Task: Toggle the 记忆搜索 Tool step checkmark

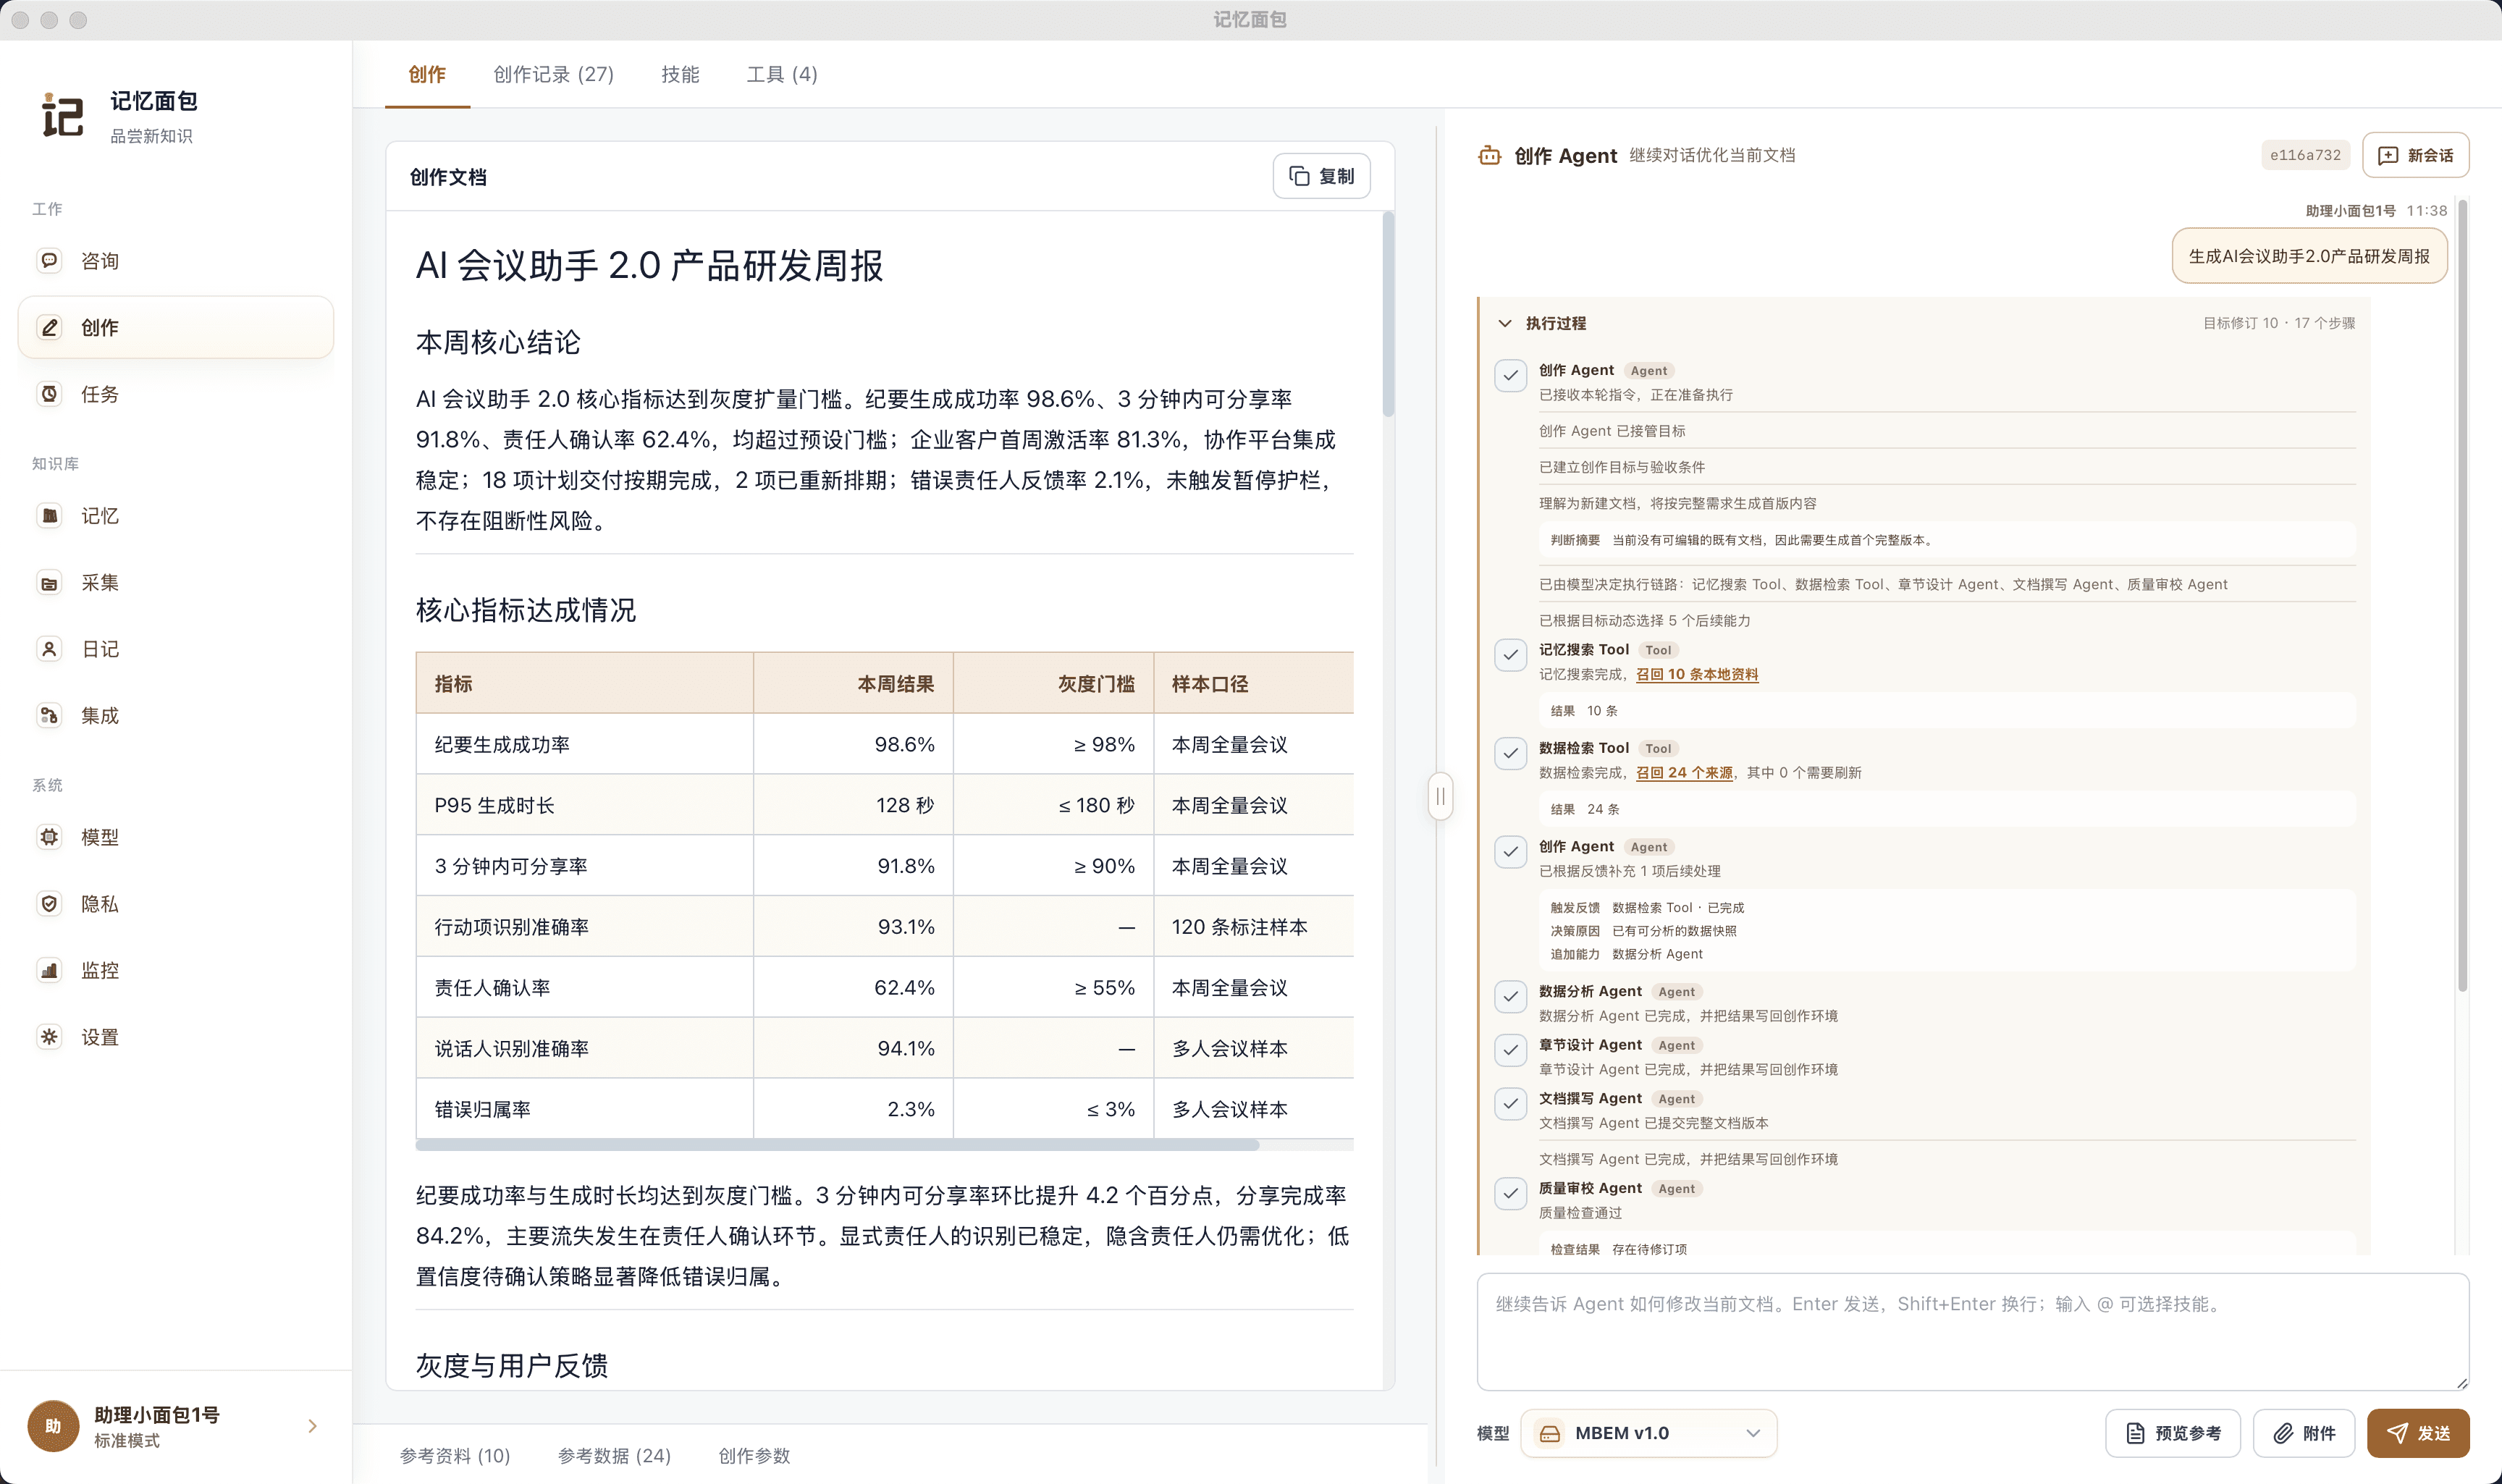Action: pyautogui.click(x=1510, y=655)
